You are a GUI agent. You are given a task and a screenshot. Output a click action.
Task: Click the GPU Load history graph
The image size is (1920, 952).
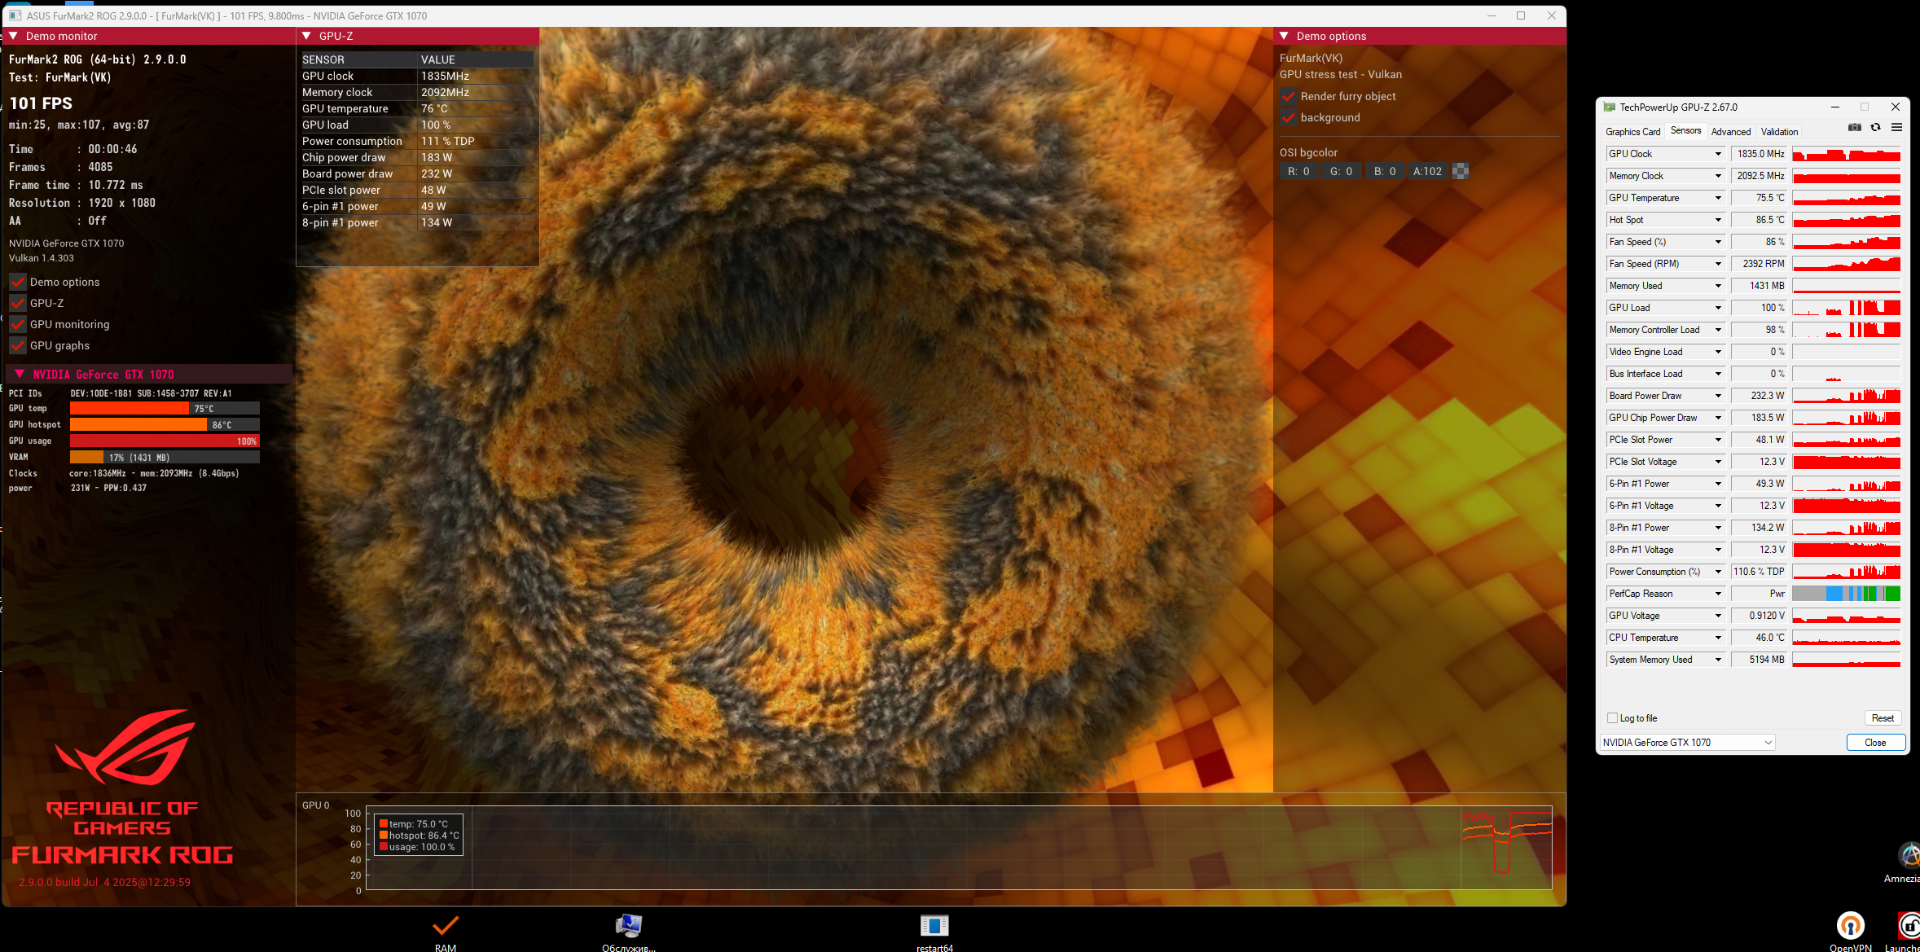tap(1846, 308)
